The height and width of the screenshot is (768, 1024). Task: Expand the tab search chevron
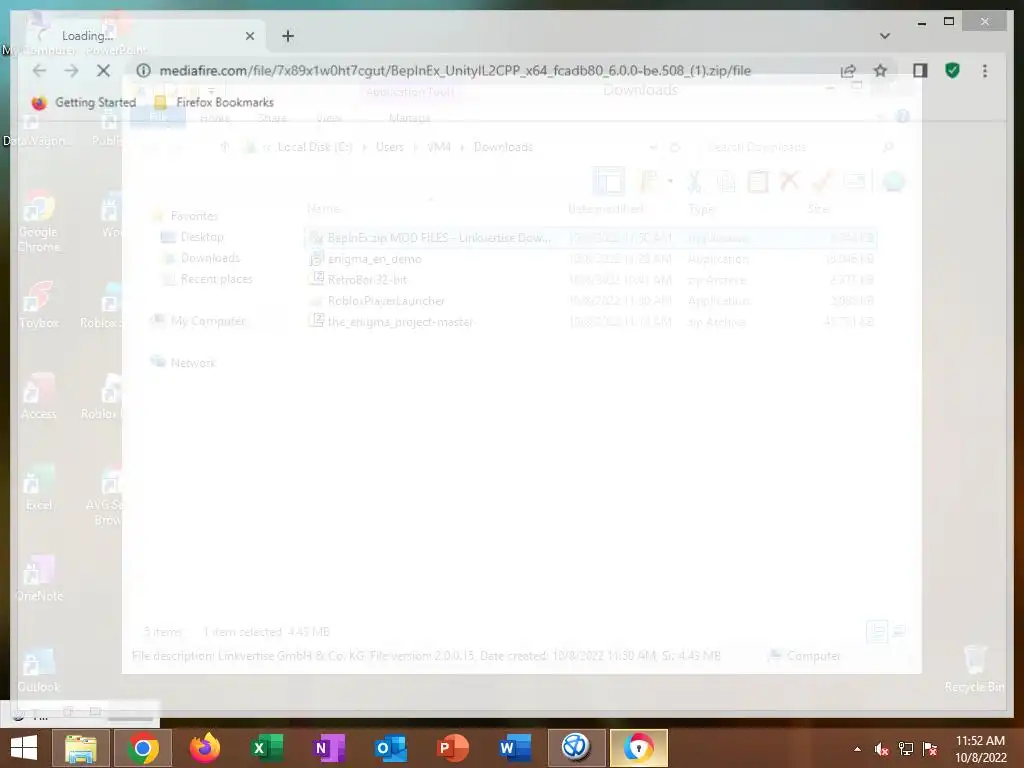[885, 36]
